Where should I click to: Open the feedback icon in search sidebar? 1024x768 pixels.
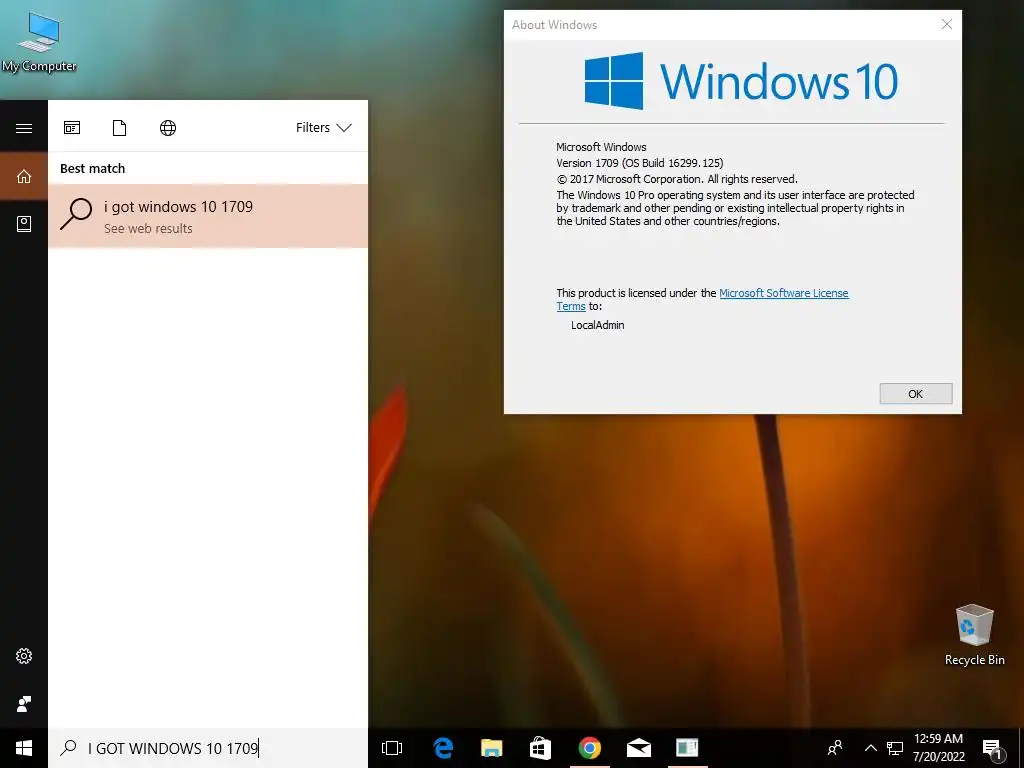[x=24, y=703]
